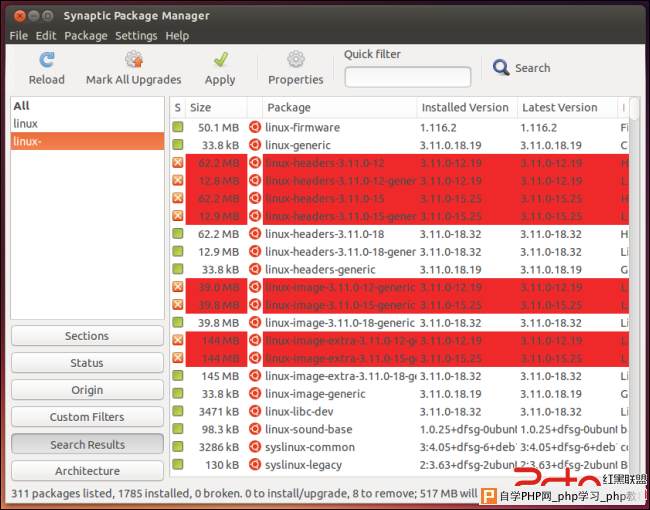Switch to the Origin filter view

pos(87,390)
